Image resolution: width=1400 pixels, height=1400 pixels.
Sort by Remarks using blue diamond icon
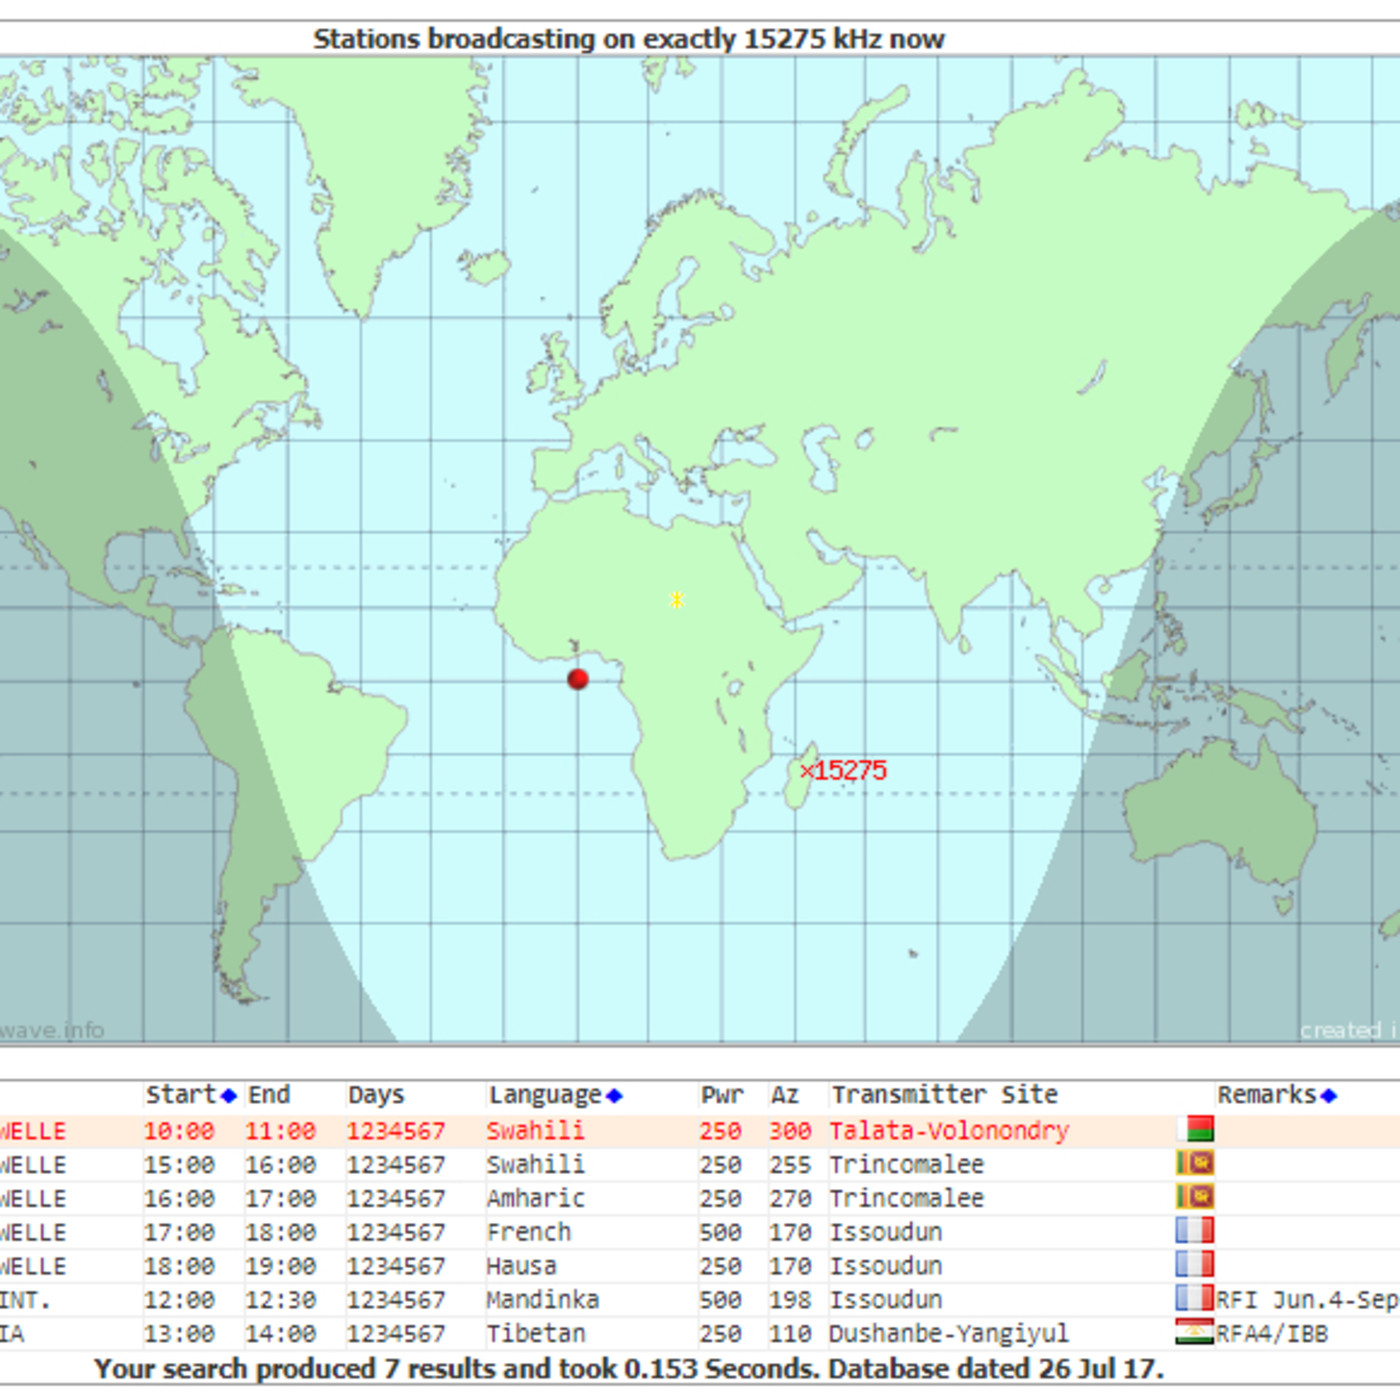coord(1329,1096)
